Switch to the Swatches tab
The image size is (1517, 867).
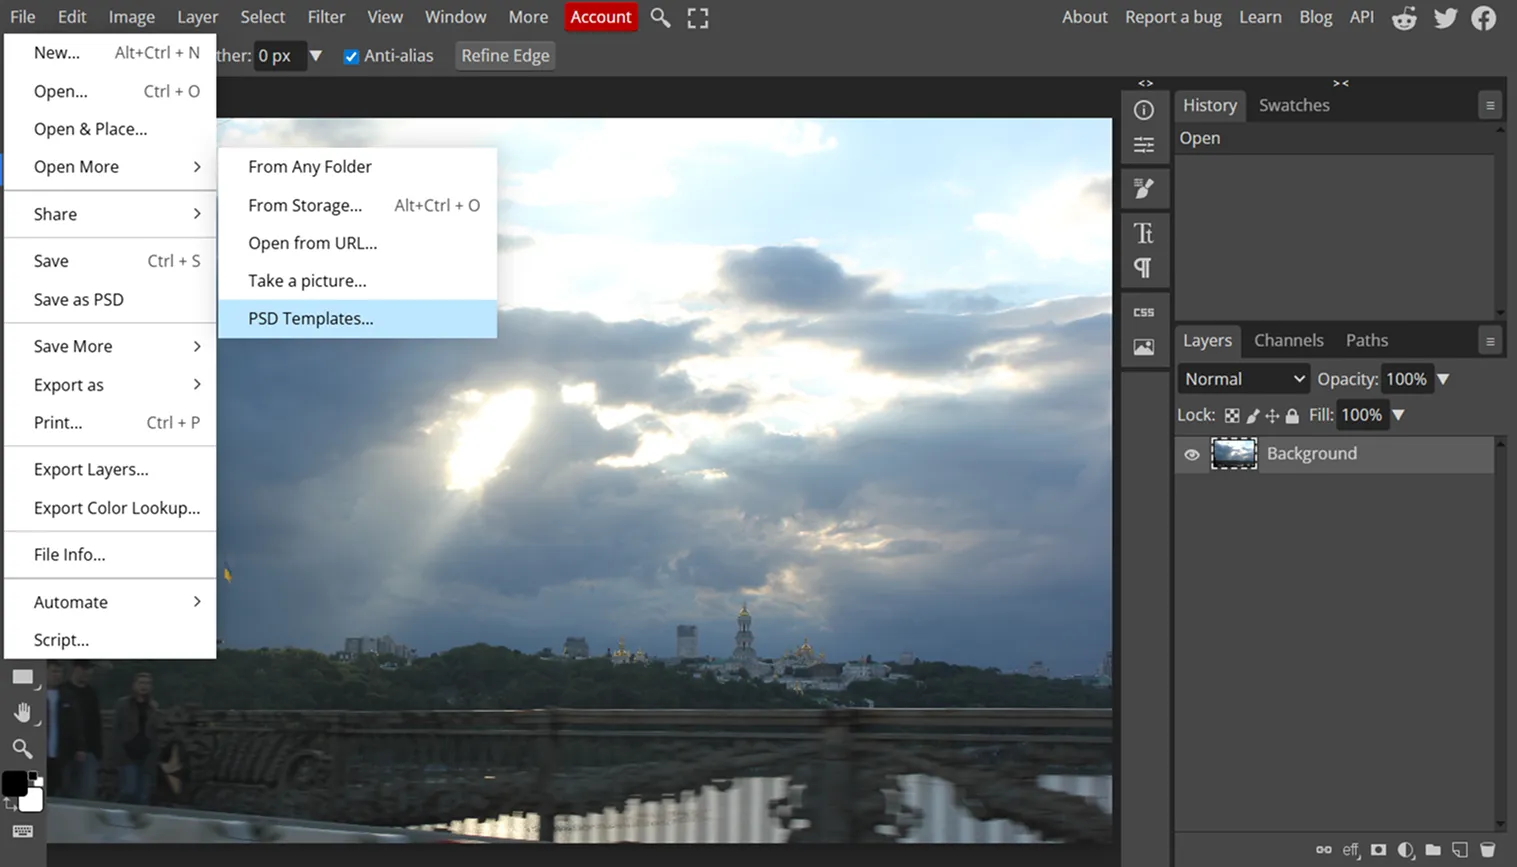click(x=1294, y=105)
